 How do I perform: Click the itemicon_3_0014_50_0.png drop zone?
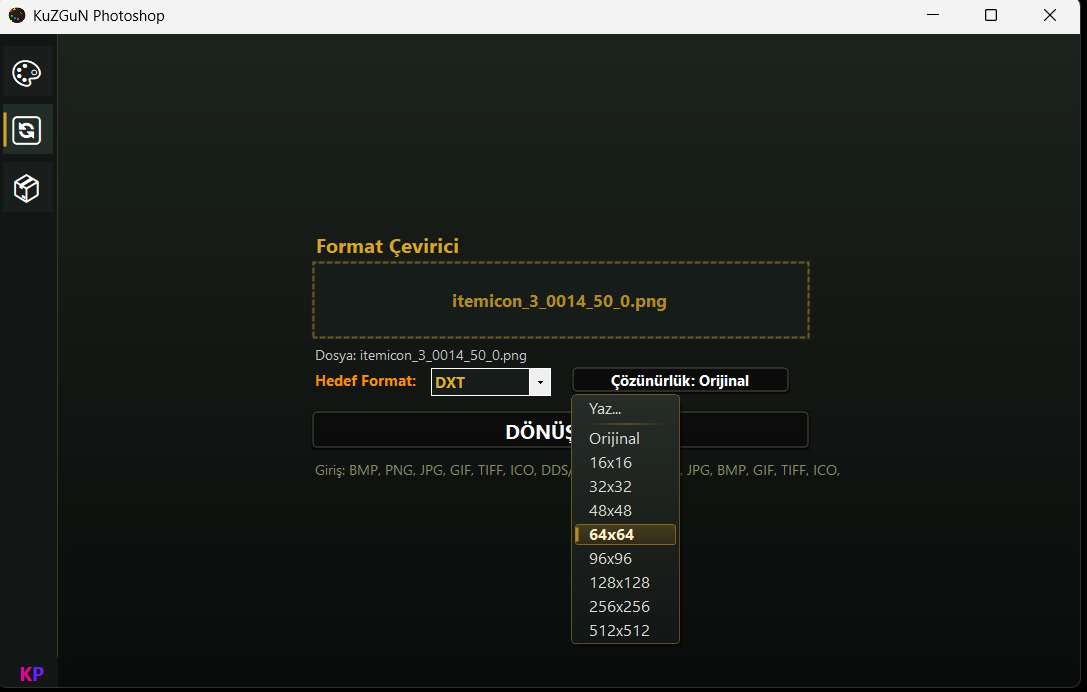click(x=561, y=300)
